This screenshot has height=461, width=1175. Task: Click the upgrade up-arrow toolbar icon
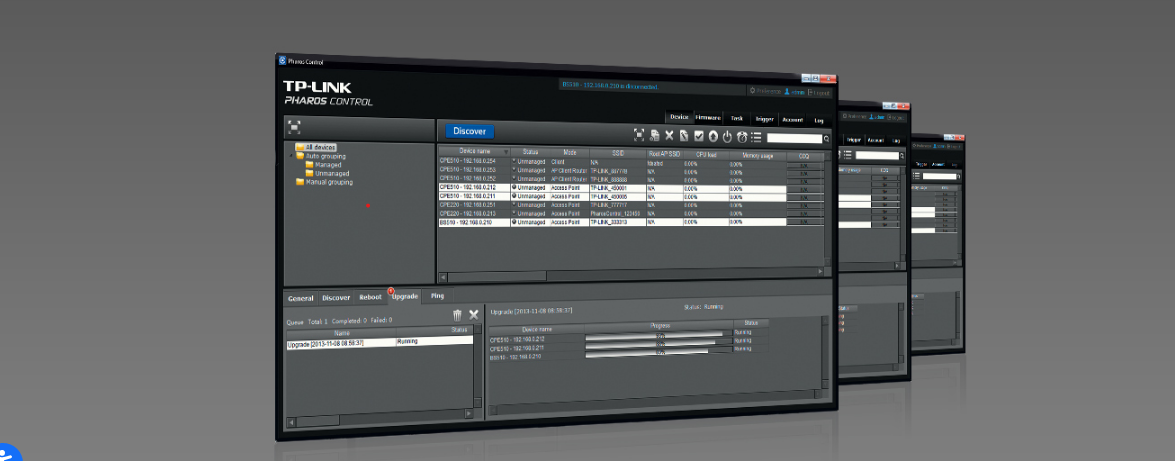[713, 136]
